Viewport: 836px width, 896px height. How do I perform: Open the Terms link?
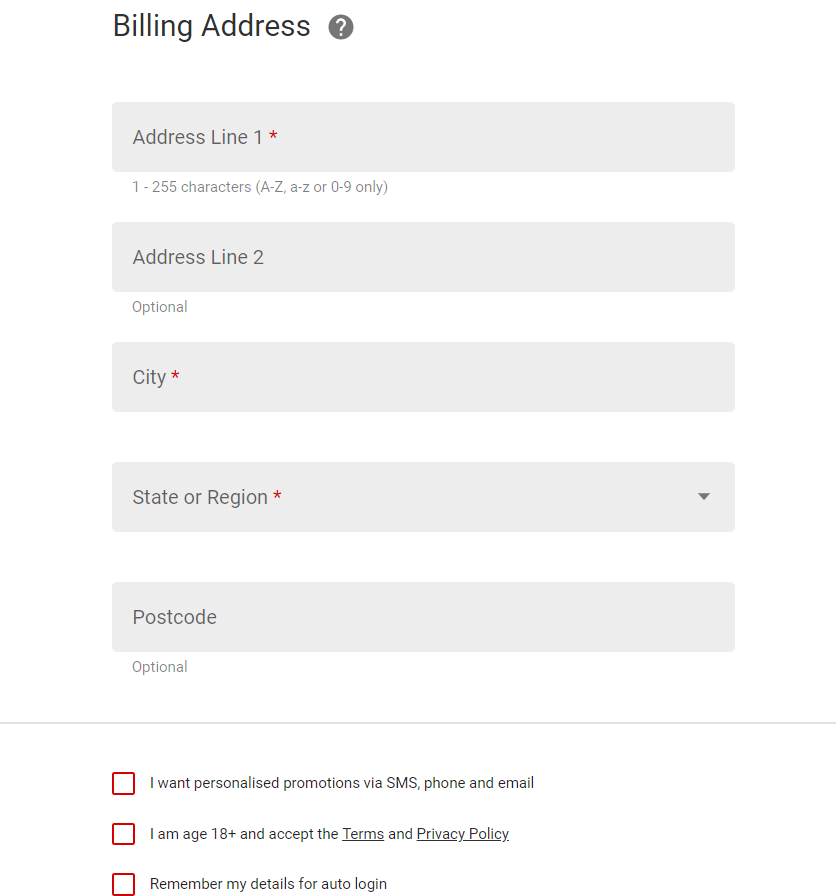363,834
